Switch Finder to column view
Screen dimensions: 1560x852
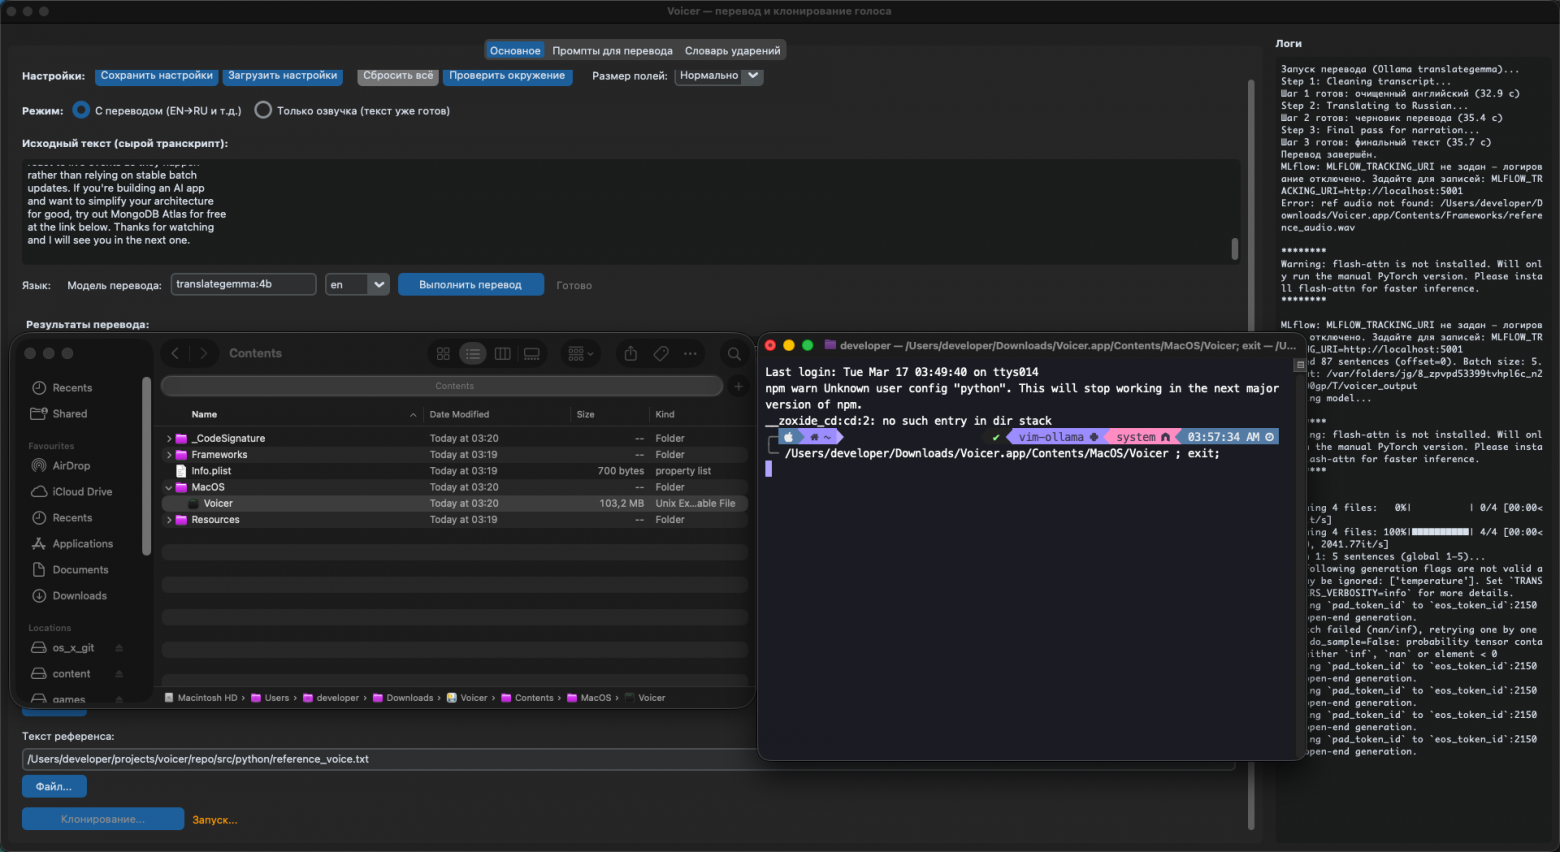pos(503,354)
